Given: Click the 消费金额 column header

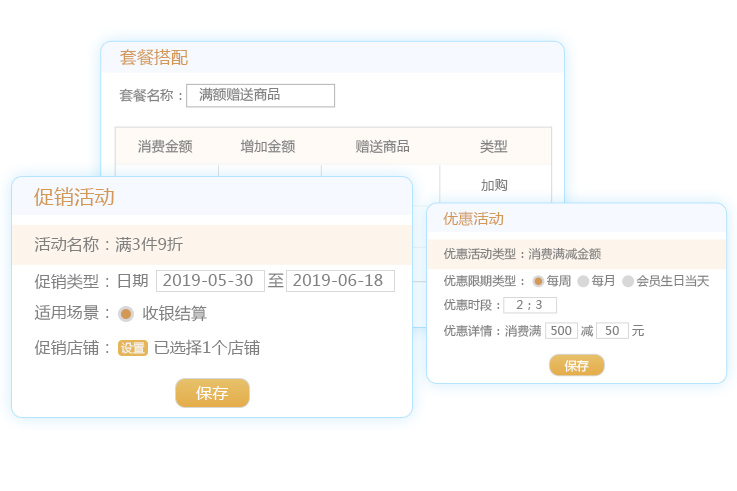Looking at the screenshot, I should point(165,146).
